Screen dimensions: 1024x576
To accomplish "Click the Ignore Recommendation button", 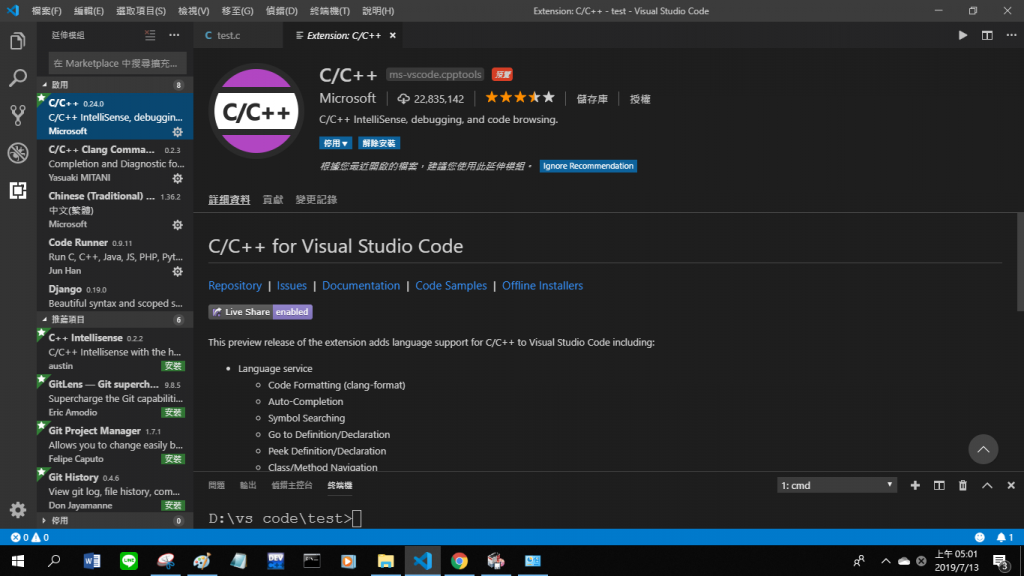I will 588,166.
